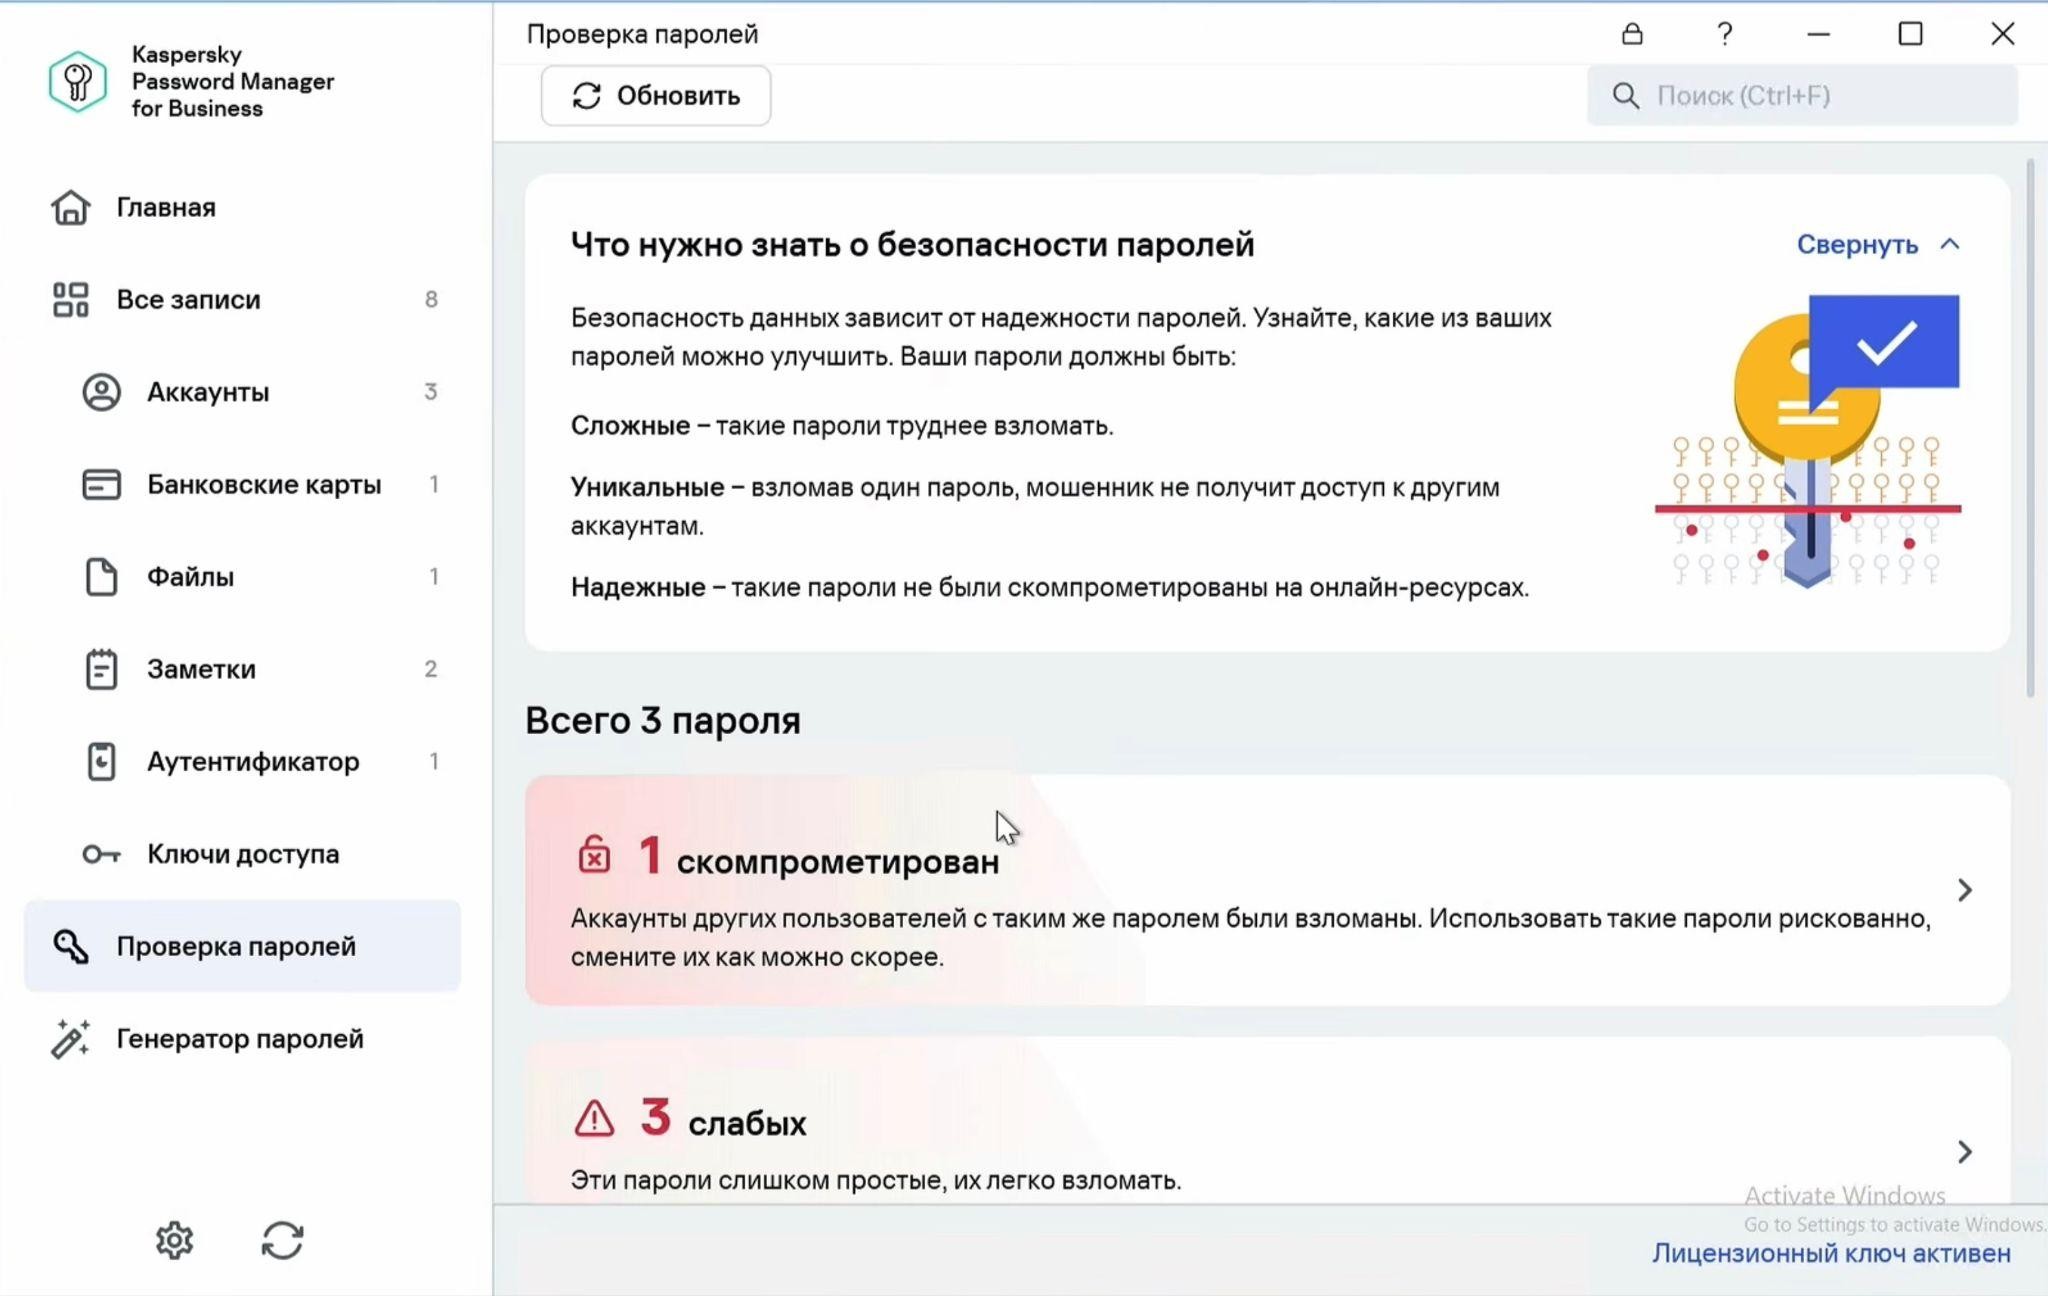Focus the Поиск (Ctrl+F) search field
The image size is (2048, 1296).
tap(1802, 96)
